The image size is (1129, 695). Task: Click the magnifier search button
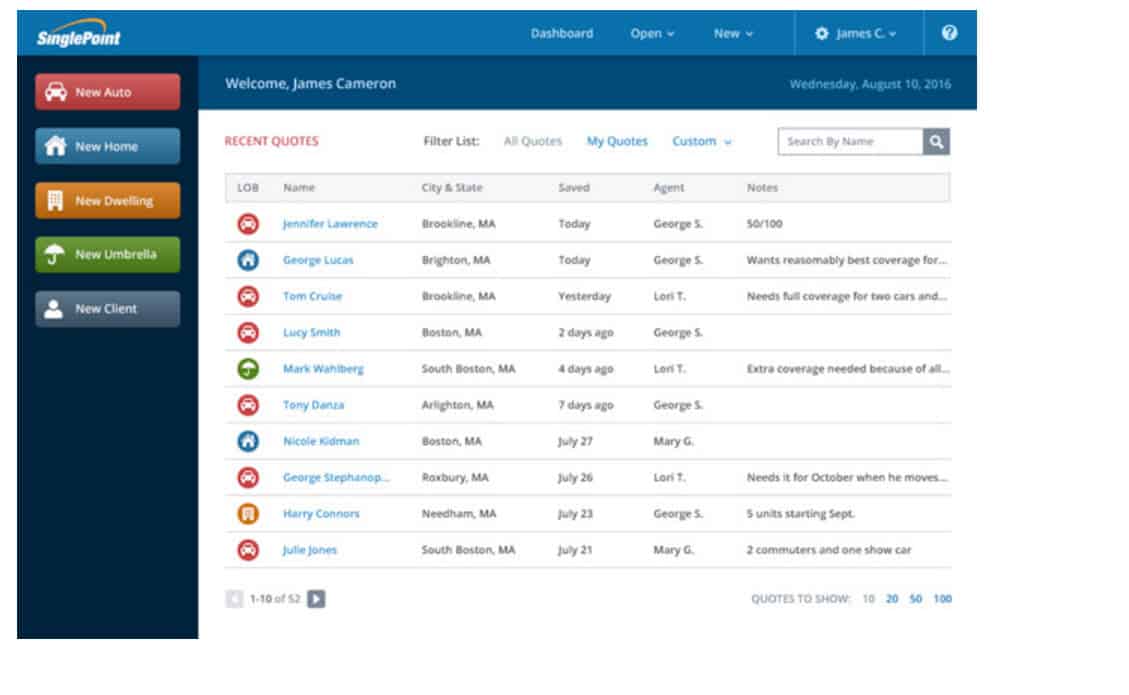coord(936,141)
